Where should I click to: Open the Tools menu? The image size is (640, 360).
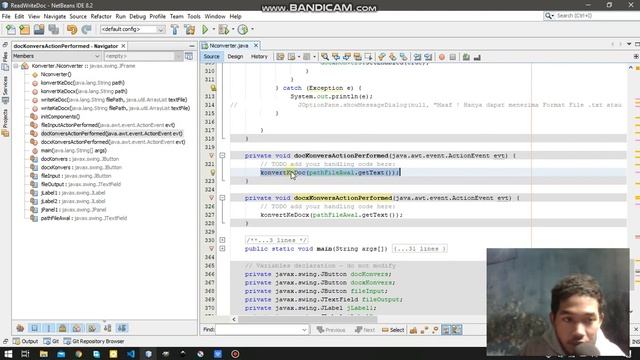(194, 16)
